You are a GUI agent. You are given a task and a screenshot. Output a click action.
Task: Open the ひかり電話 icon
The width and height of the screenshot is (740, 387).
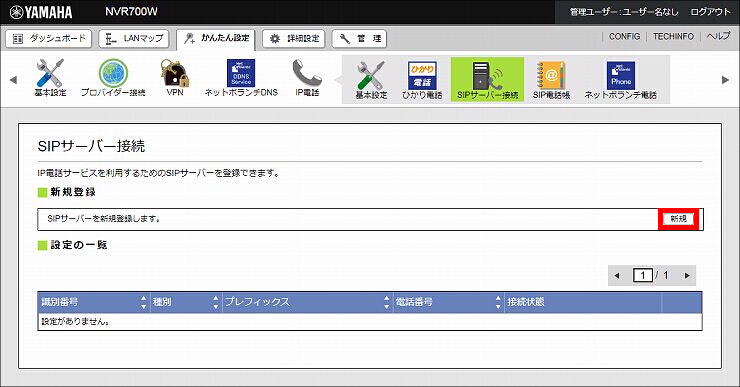point(422,80)
